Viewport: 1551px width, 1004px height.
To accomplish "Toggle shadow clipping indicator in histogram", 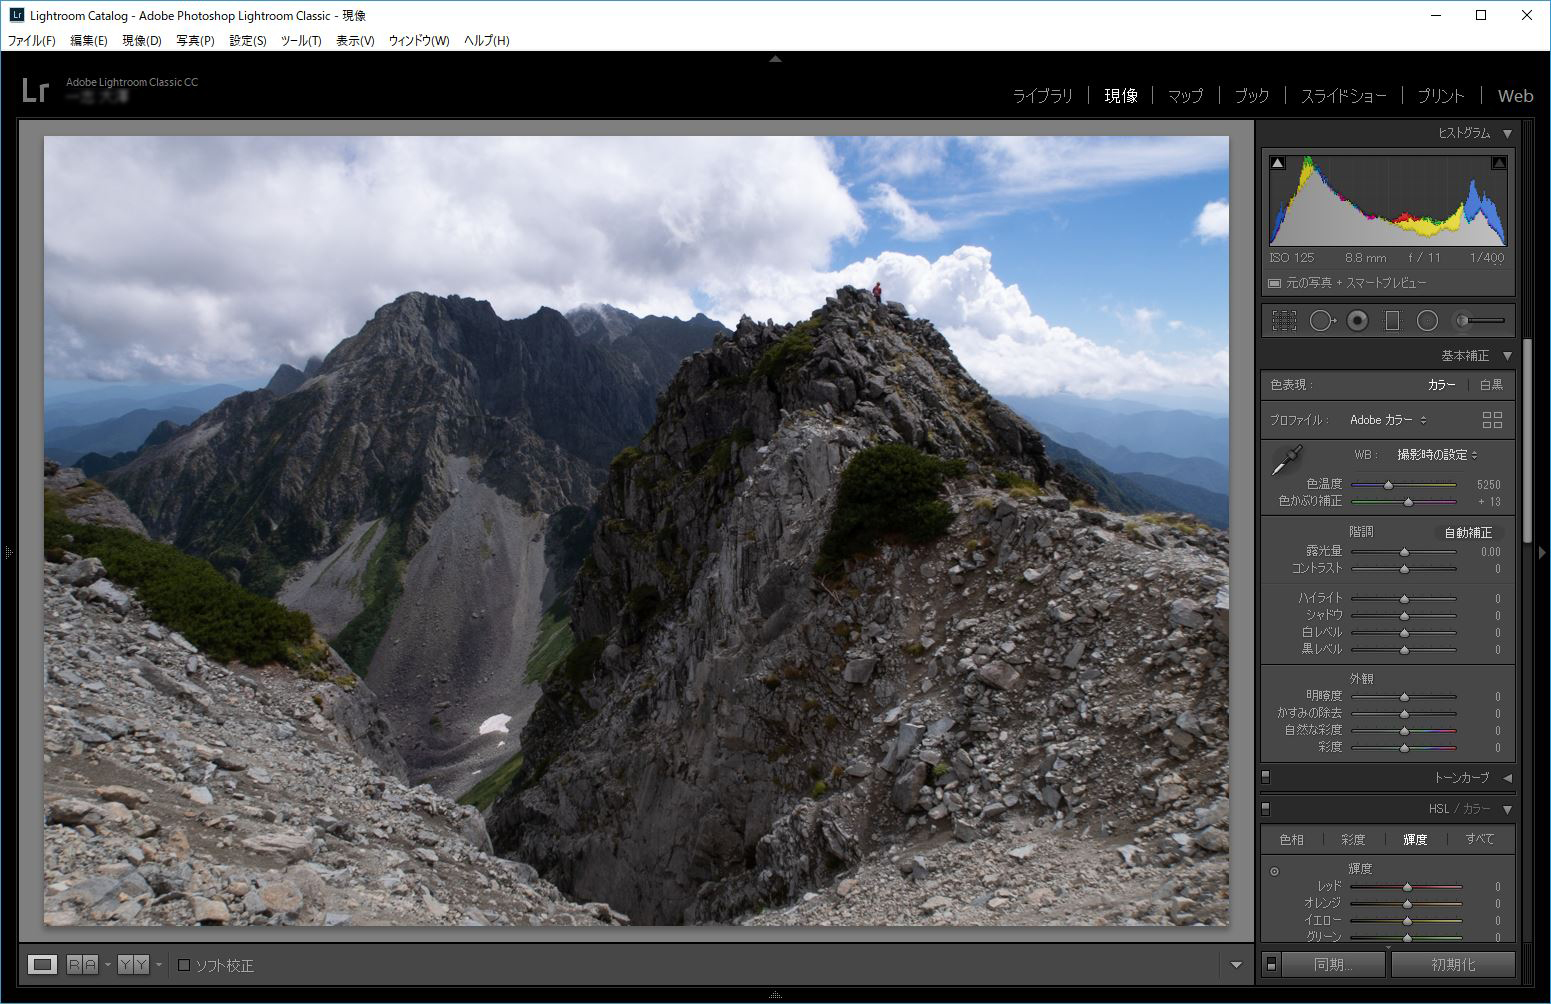I will pyautogui.click(x=1278, y=163).
